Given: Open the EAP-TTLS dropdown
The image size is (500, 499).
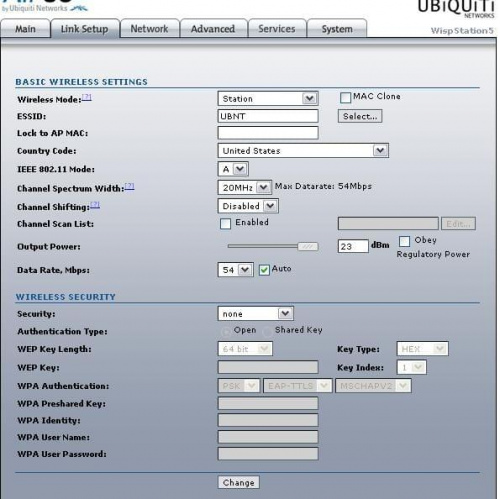Looking at the screenshot, I should [x=298, y=386].
